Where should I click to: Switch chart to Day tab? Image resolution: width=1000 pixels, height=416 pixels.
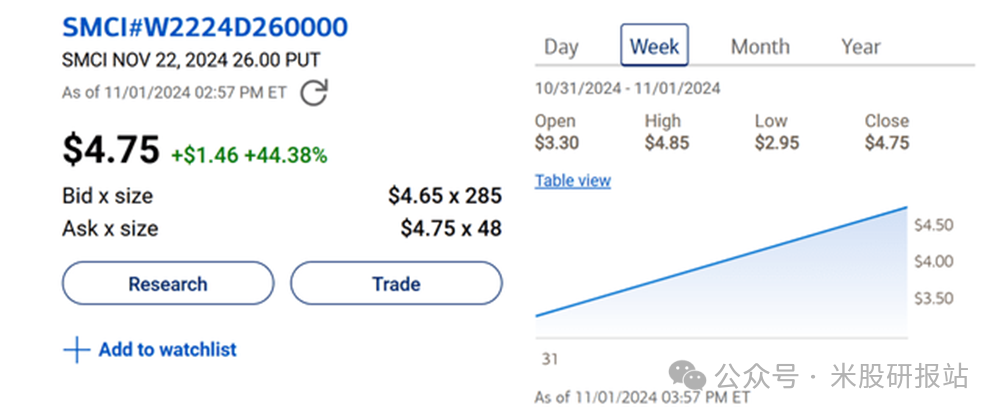click(x=561, y=46)
